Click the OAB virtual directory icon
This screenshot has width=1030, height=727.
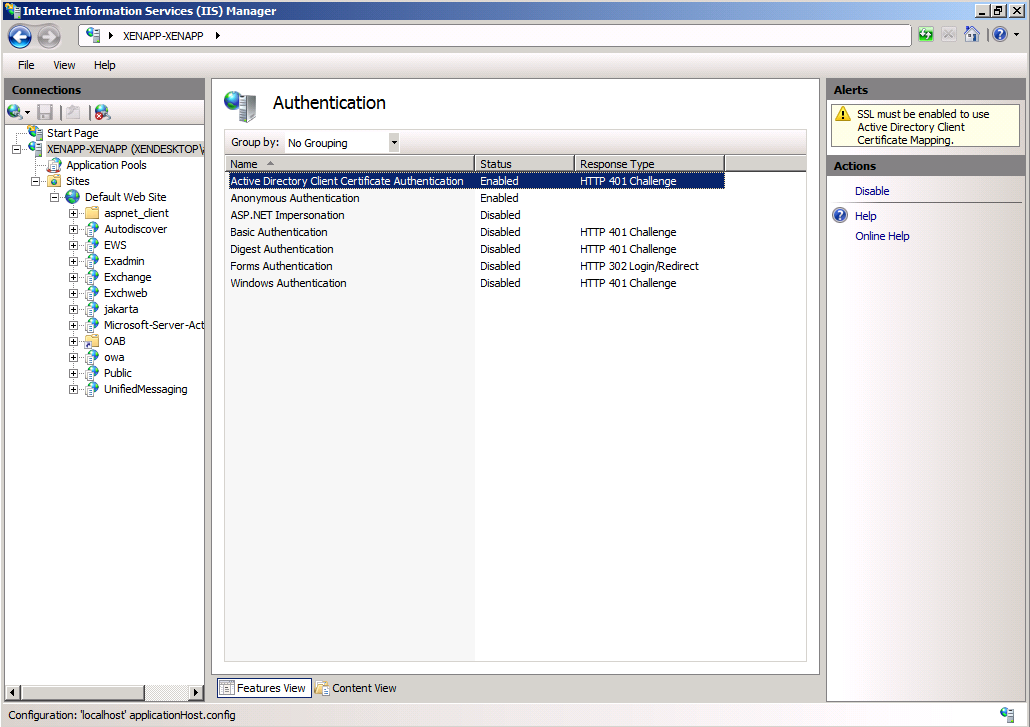(91, 341)
